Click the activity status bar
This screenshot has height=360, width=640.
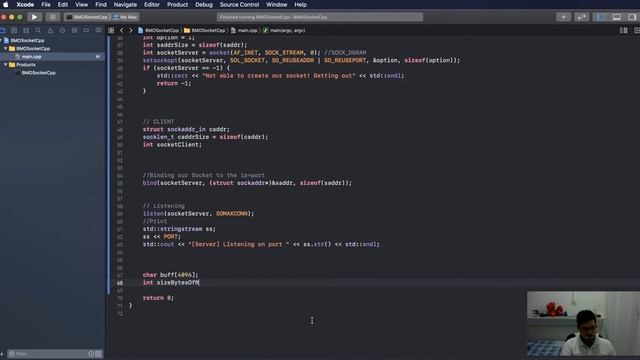[320, 17]
